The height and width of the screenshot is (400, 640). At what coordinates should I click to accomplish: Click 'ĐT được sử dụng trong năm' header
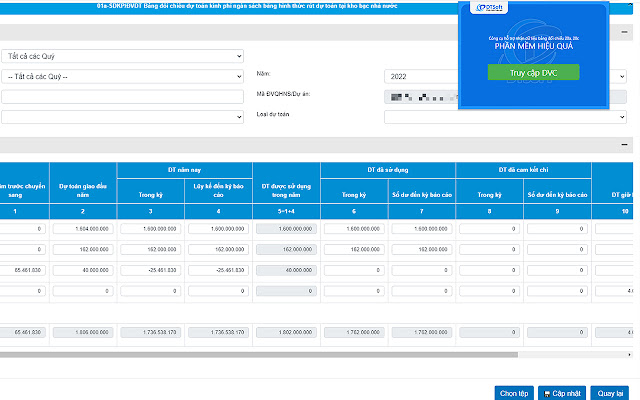[286, 191]
